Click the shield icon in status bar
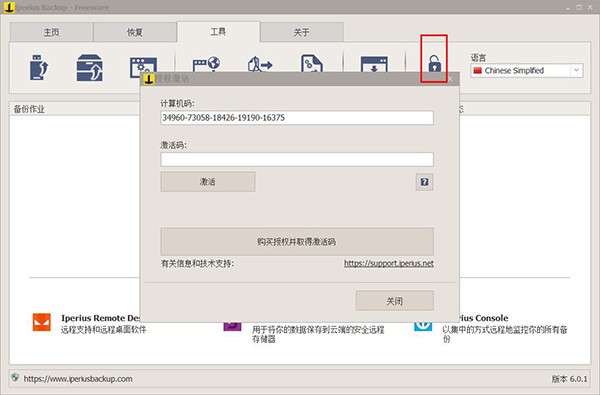This screenshot has width=600, height=395. [15, 377]
